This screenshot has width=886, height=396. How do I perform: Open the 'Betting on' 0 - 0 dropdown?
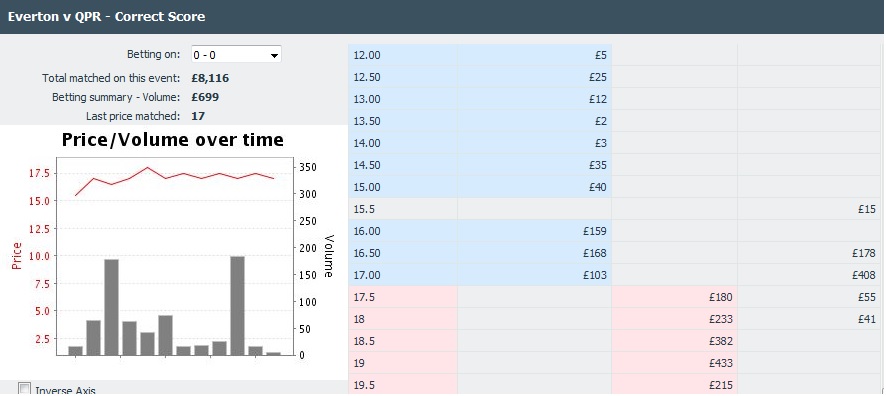[x=236, y=55]
